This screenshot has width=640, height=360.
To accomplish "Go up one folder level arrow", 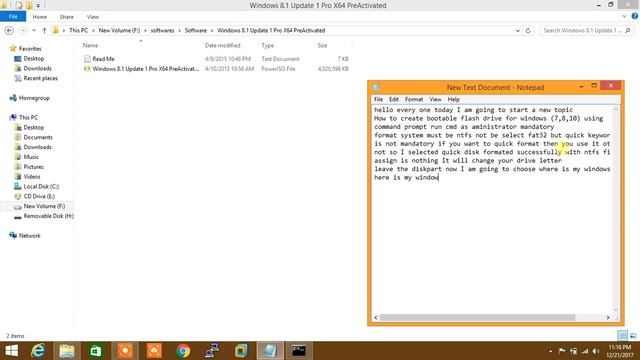I will (x=44, y=31).
